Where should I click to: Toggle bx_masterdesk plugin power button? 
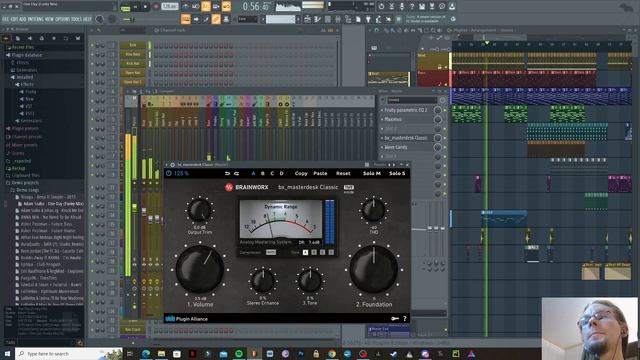(x=169, y=173)
